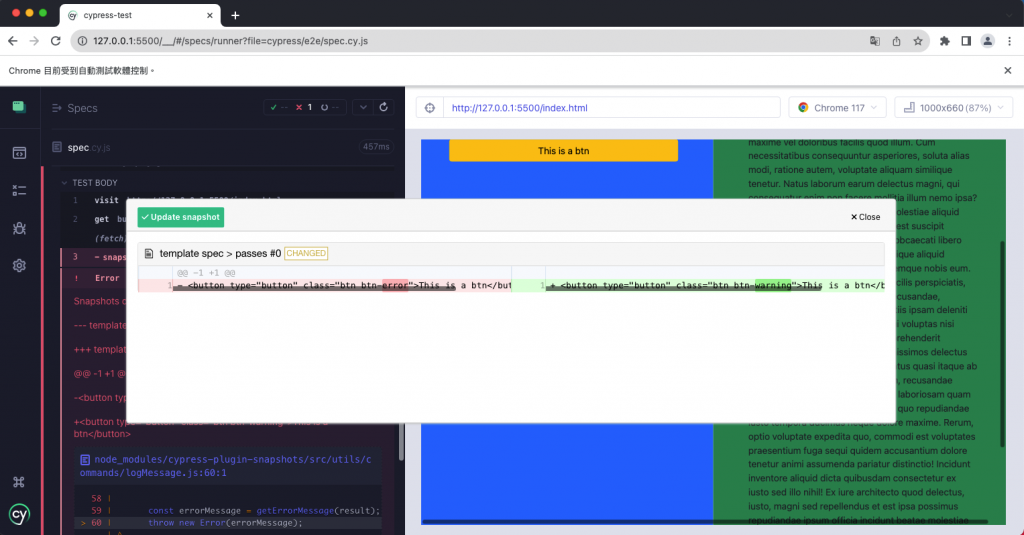
Task: Click the browser back arrow
Action: tap(12, 41)
